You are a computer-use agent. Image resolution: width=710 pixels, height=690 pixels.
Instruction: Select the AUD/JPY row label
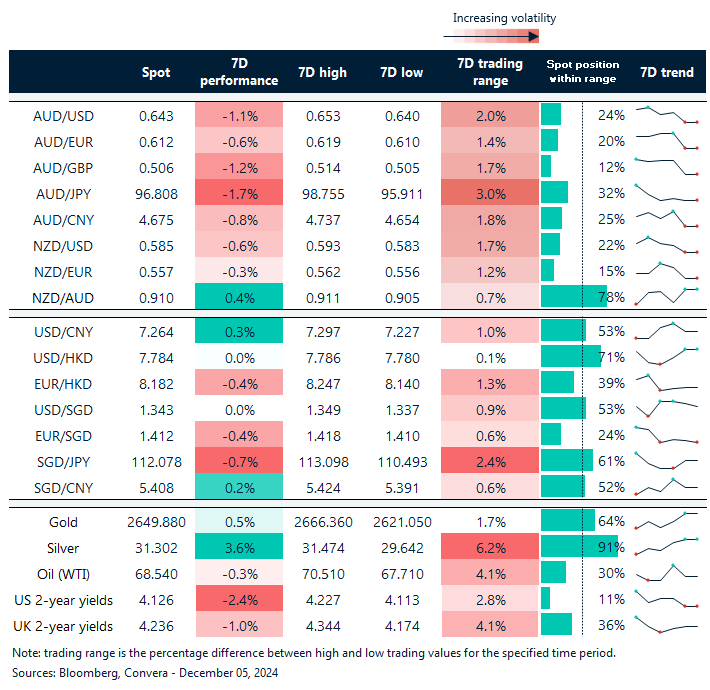[x=63, y=194]
